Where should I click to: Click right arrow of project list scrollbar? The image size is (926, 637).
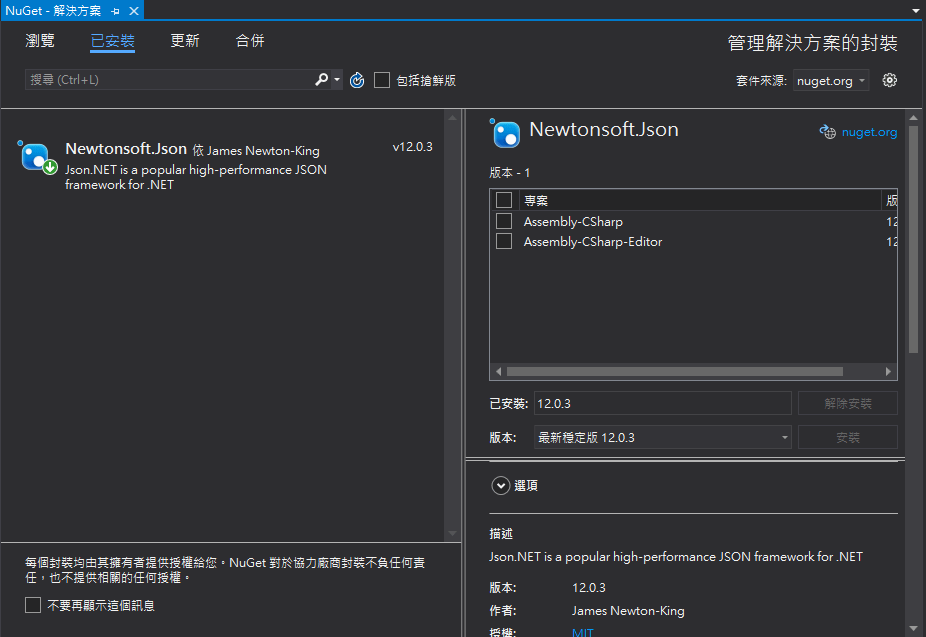888,371
